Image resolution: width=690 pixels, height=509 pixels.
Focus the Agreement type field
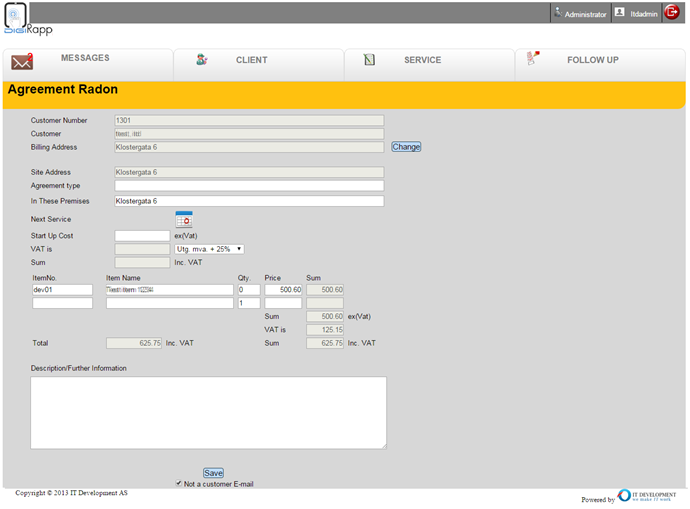249,186
